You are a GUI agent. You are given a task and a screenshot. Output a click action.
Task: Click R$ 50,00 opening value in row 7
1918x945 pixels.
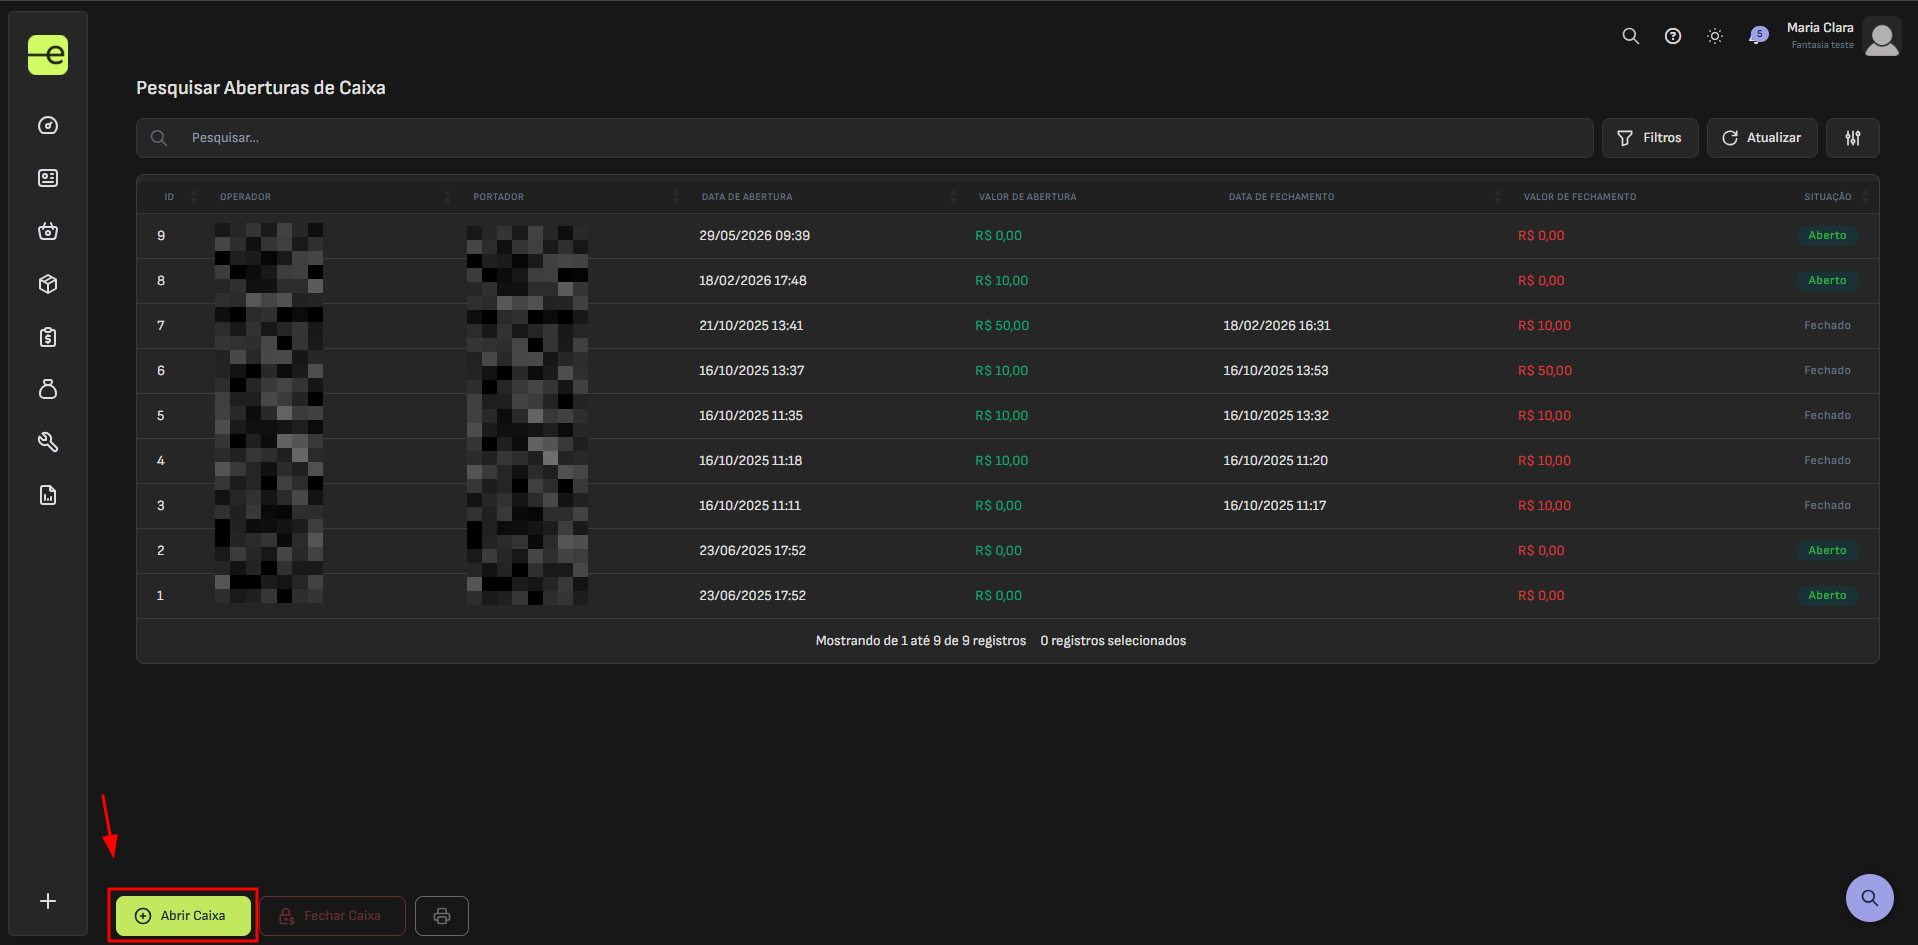pos(1001,326)
